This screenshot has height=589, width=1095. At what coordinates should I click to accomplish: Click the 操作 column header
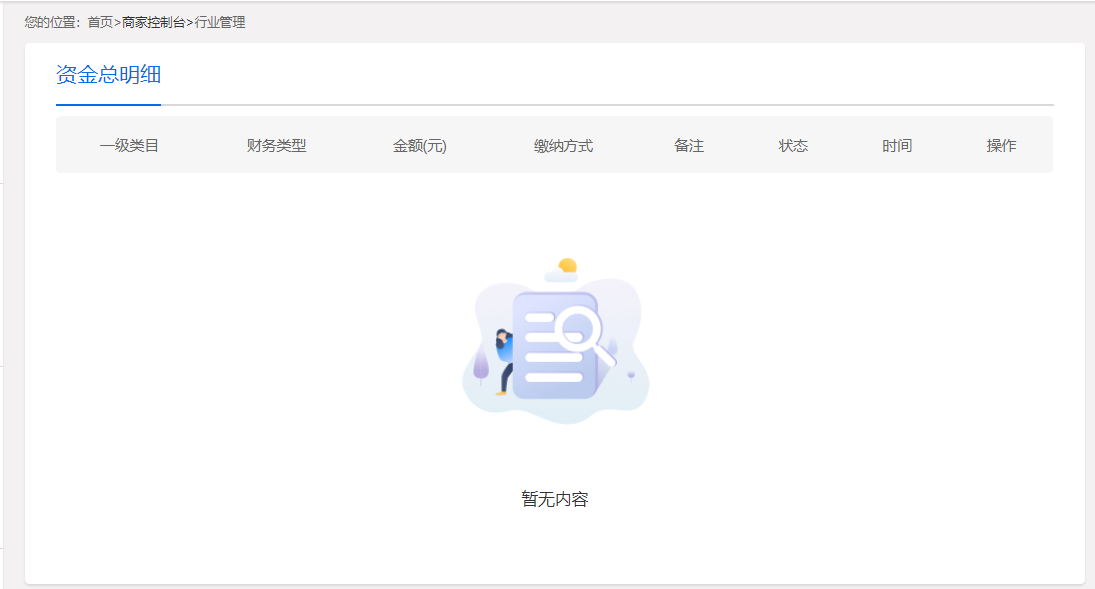[1001, 145]
